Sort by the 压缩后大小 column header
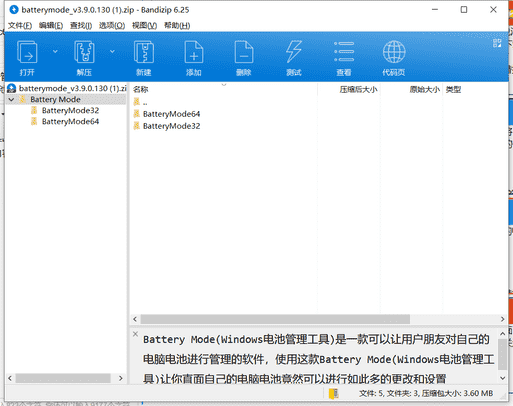Image resolution: width=513 pixels, height=406 pixels. coord(358,89)
